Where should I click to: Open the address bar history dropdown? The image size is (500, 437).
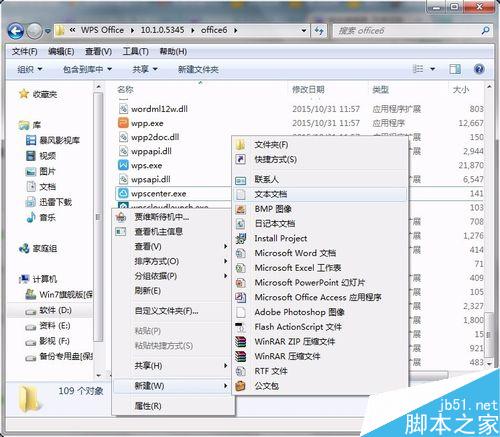[x=304, y=31]
